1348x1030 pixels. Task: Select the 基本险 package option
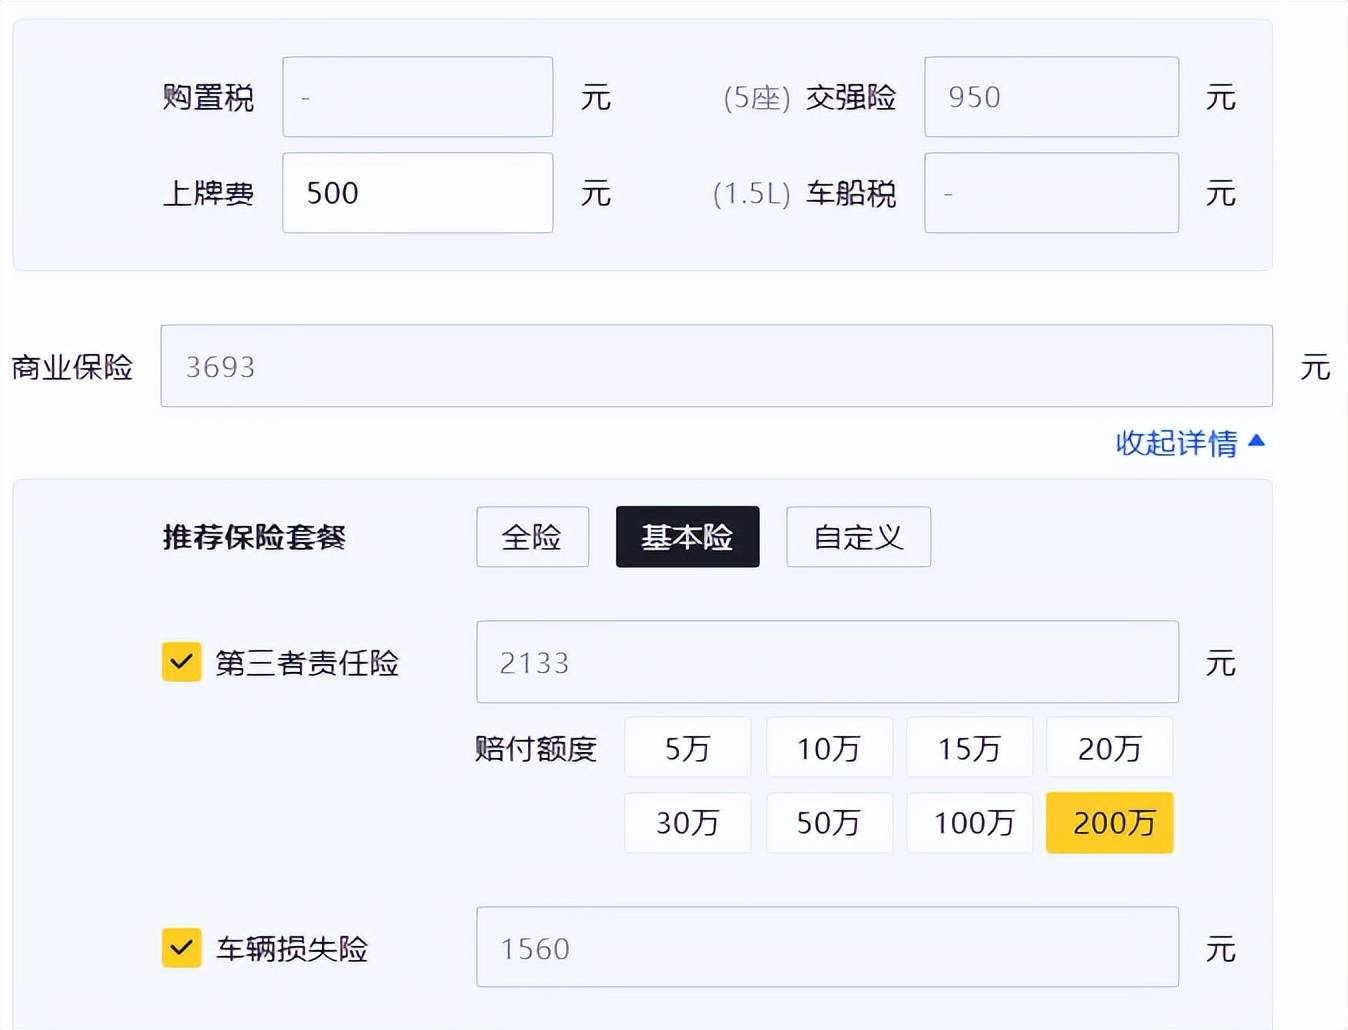[x=687, y=537]
